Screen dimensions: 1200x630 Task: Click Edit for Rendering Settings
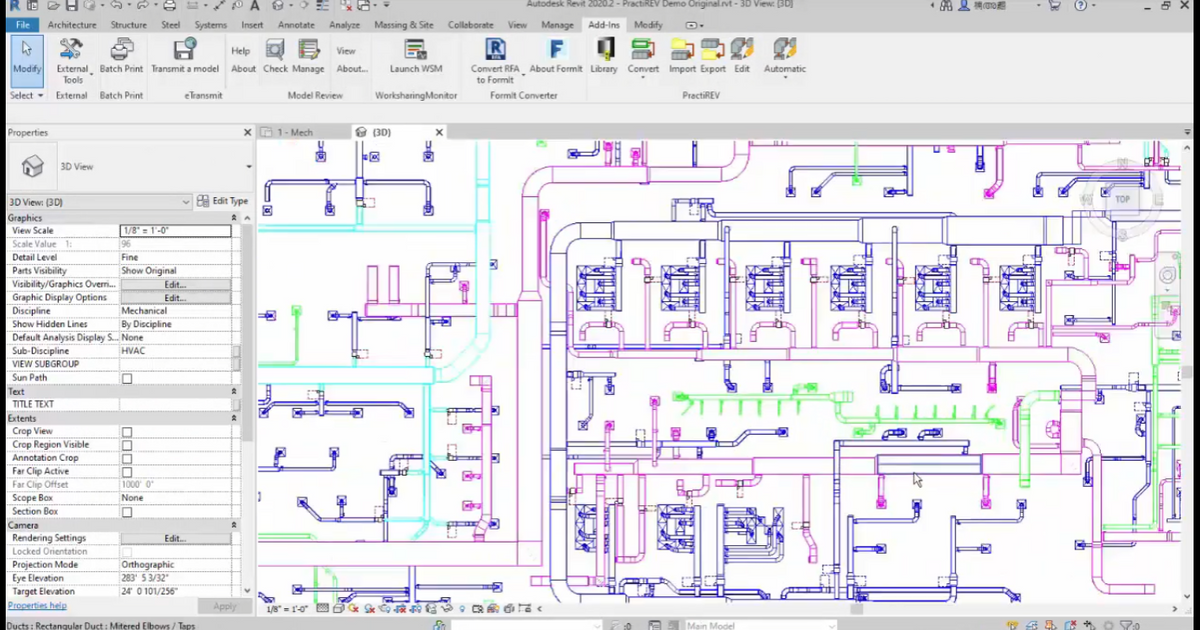[x=175, y=538]
